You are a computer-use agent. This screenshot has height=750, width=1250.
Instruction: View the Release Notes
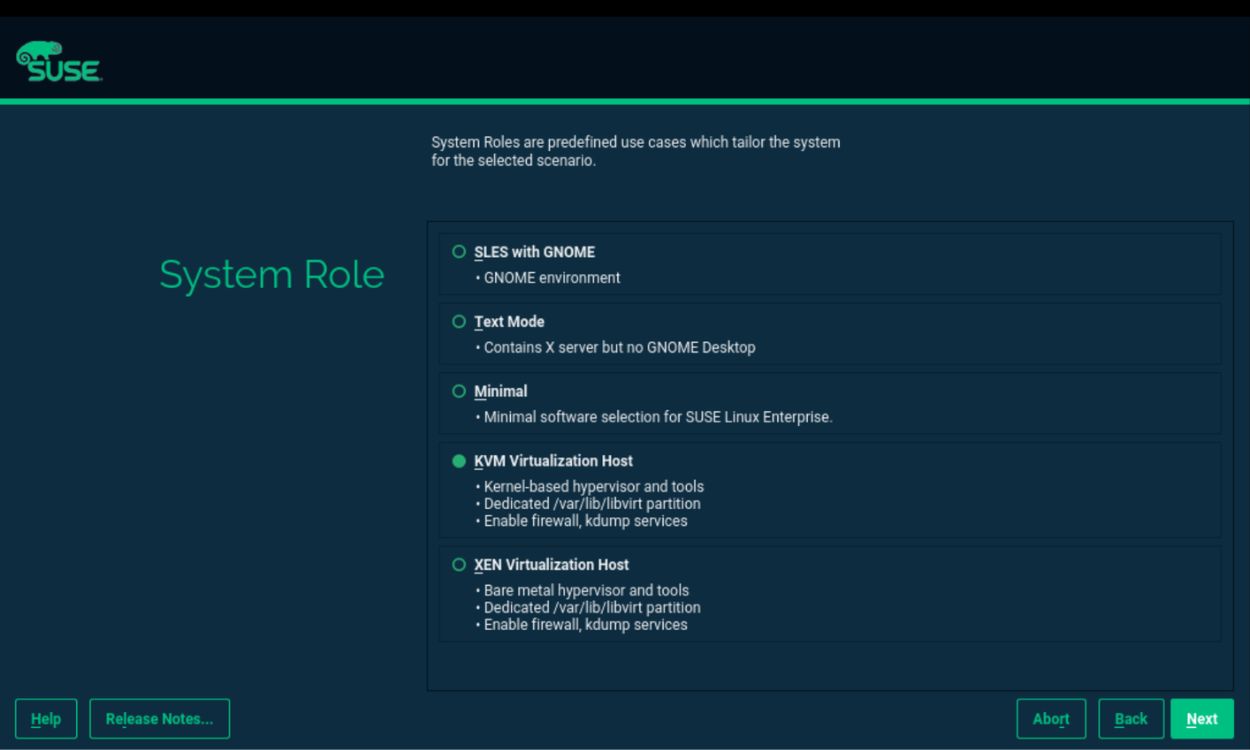(159, 718)
